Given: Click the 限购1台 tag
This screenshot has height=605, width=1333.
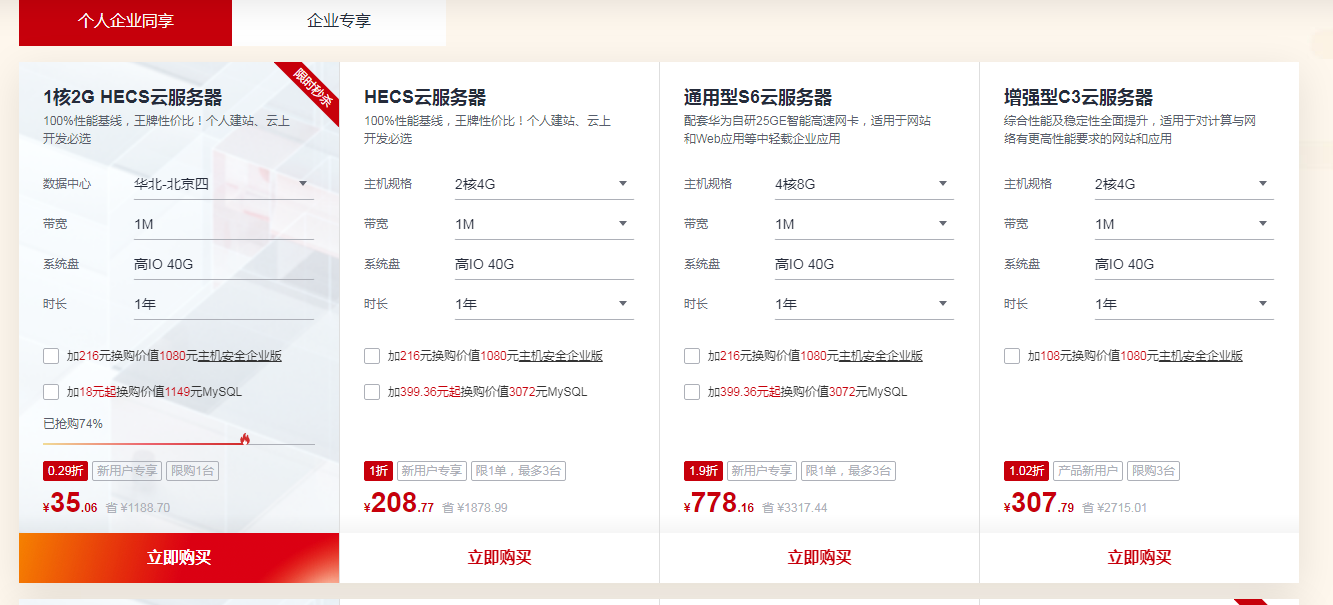Looking at the screenshot, I should coord(193,471).
